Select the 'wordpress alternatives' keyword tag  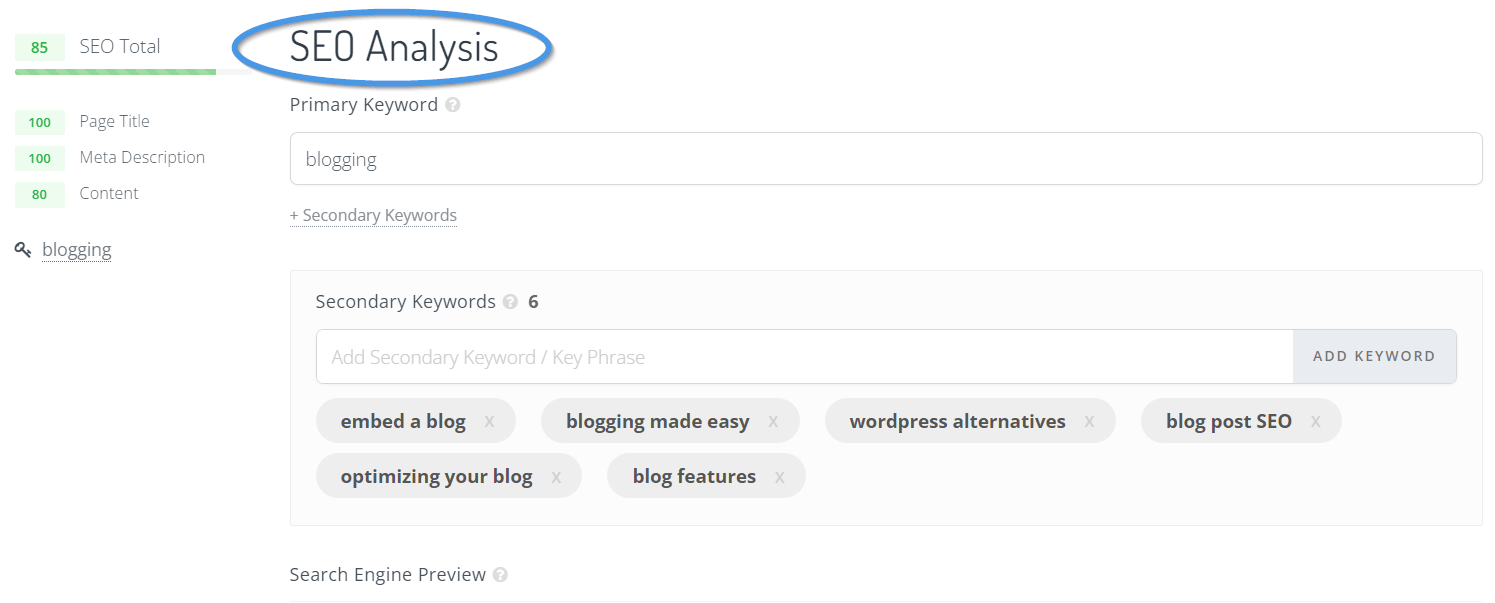coord(970,421)
